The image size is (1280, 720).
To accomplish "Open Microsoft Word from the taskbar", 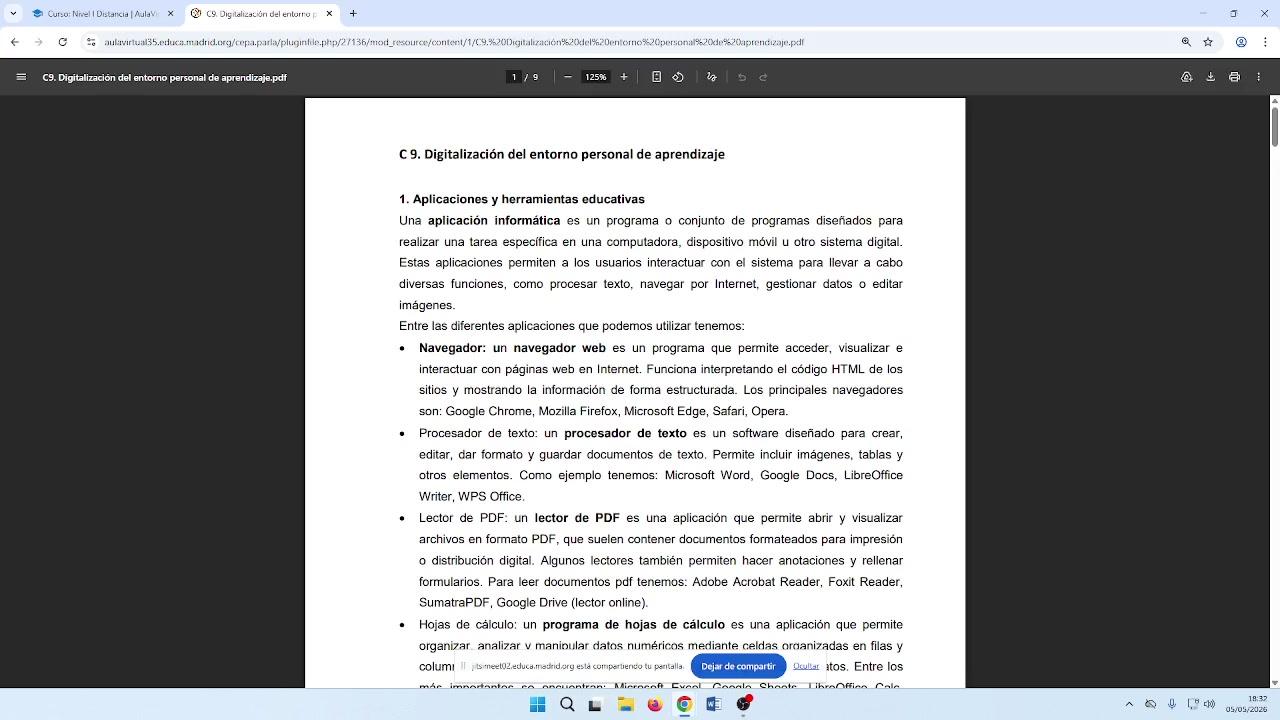I will pos(714,704).
